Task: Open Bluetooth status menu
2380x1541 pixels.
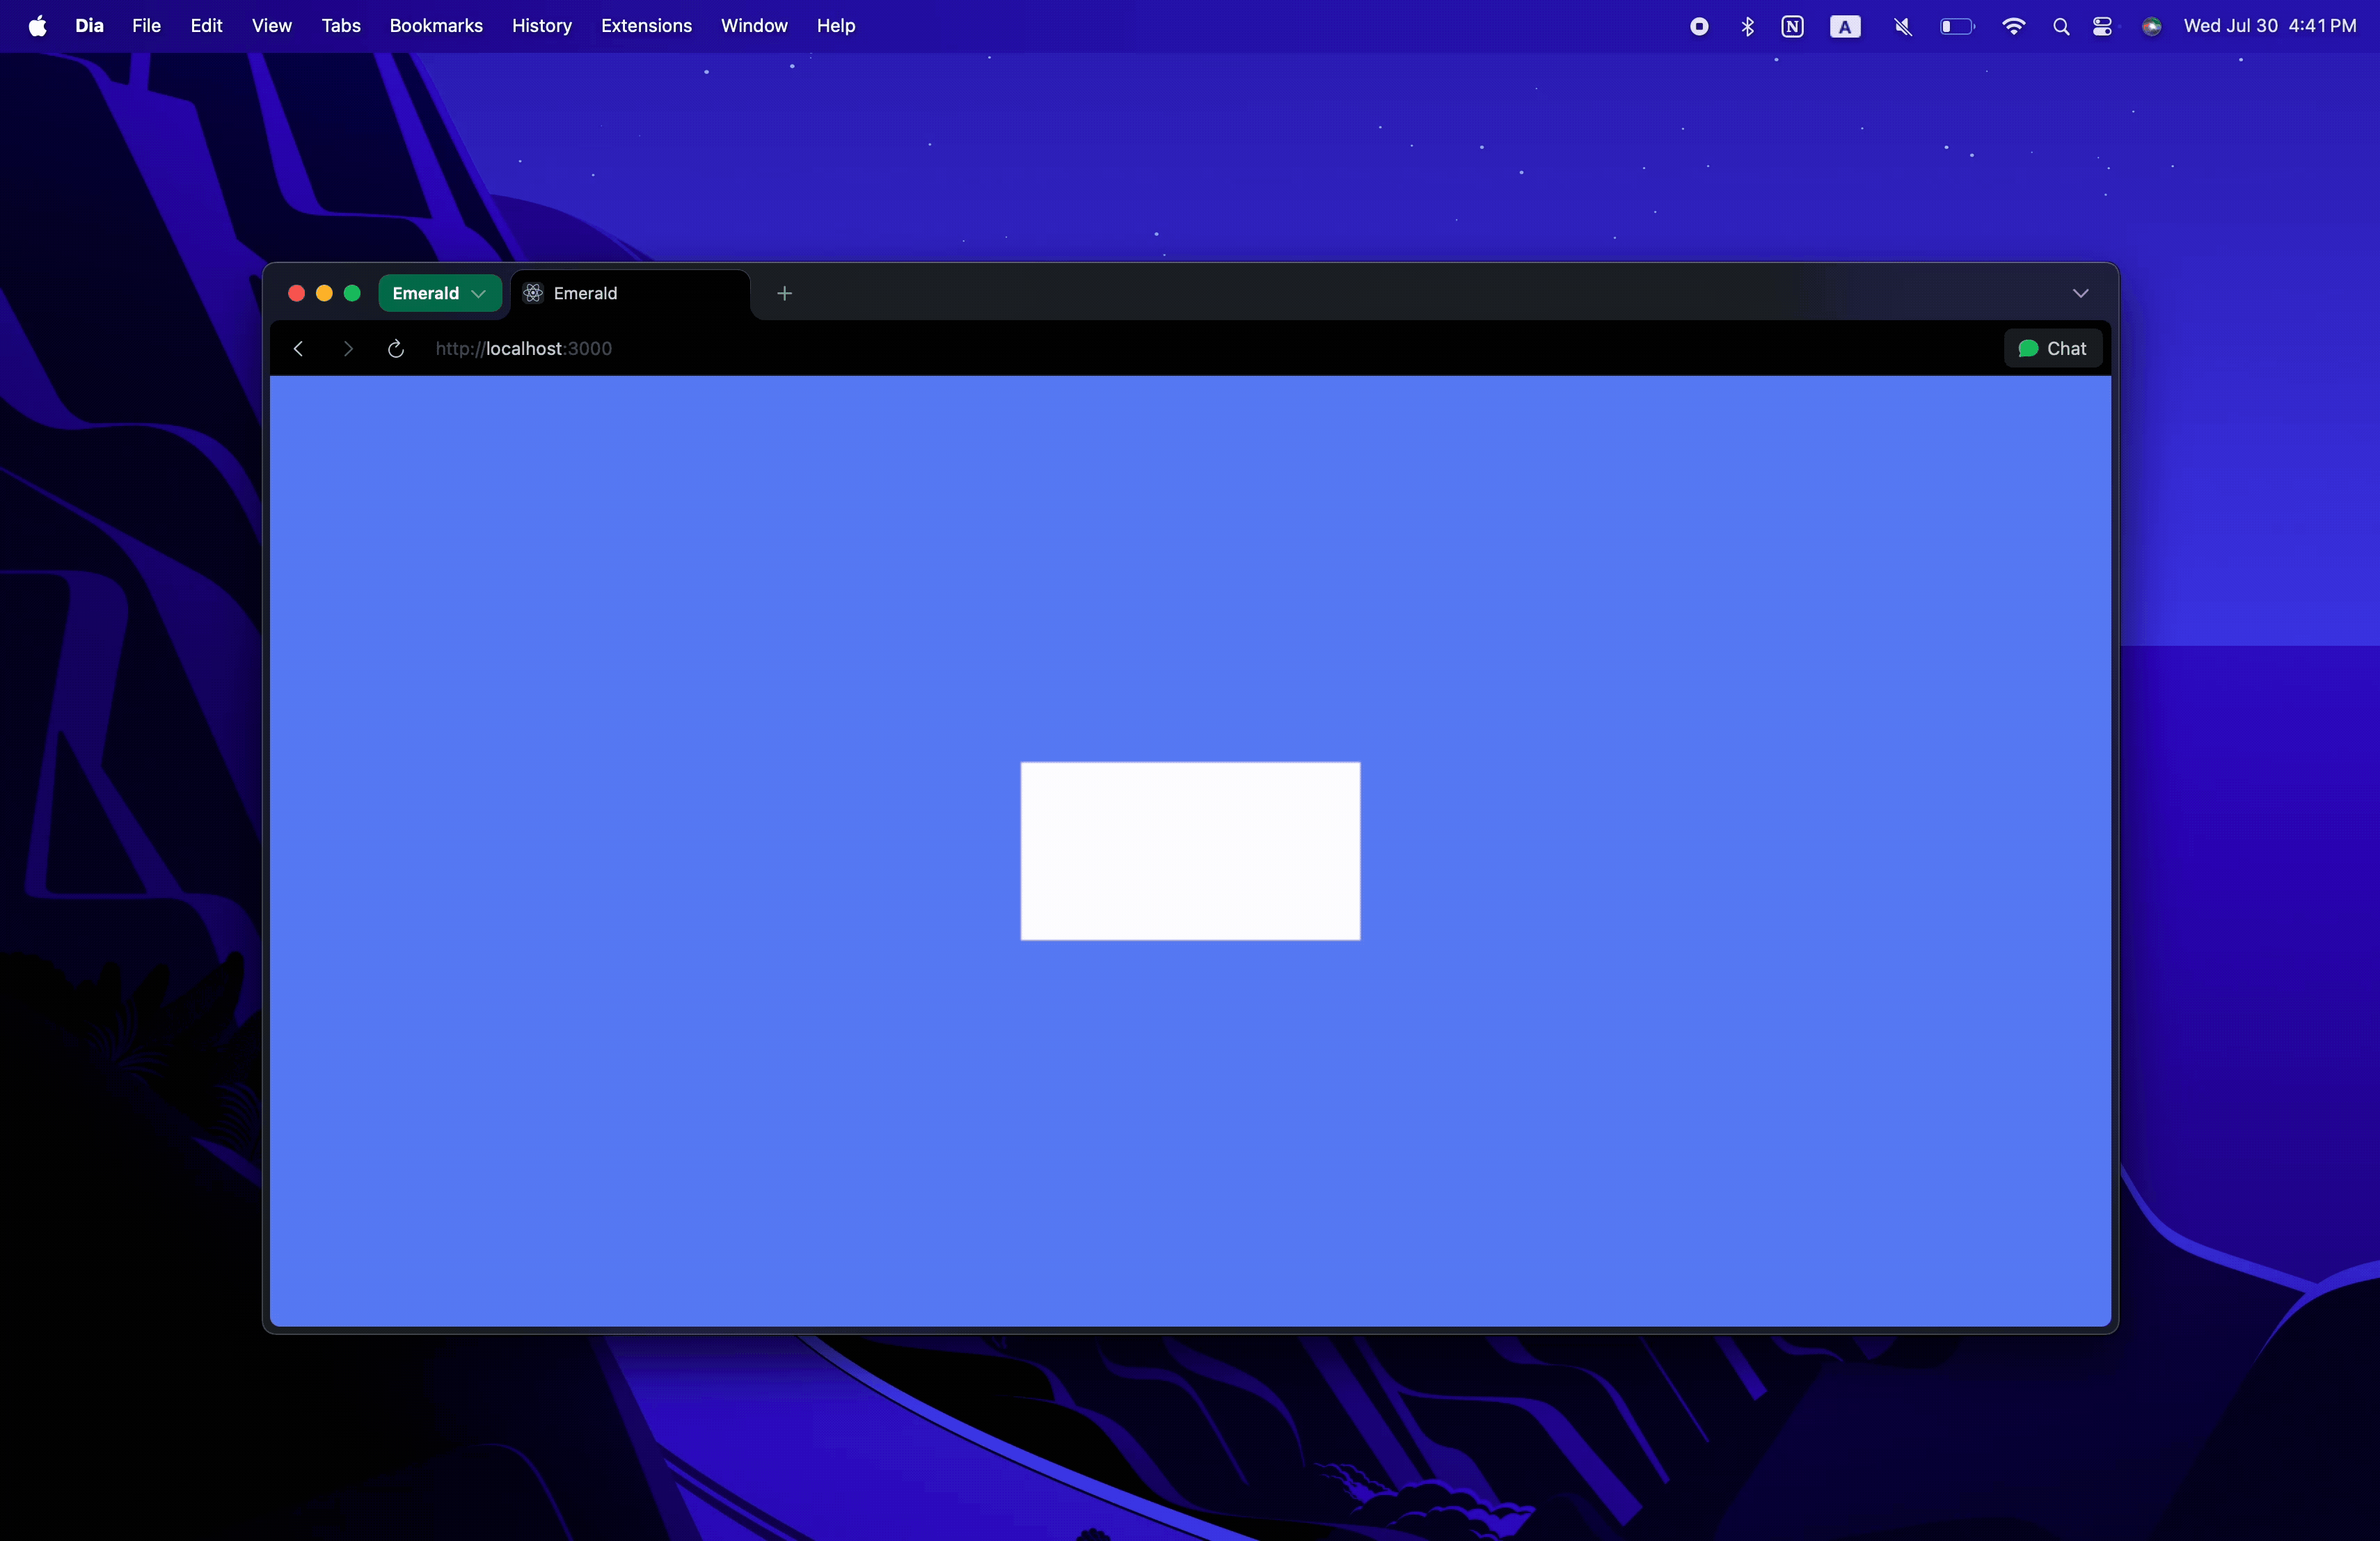Action: (1748, 27)
